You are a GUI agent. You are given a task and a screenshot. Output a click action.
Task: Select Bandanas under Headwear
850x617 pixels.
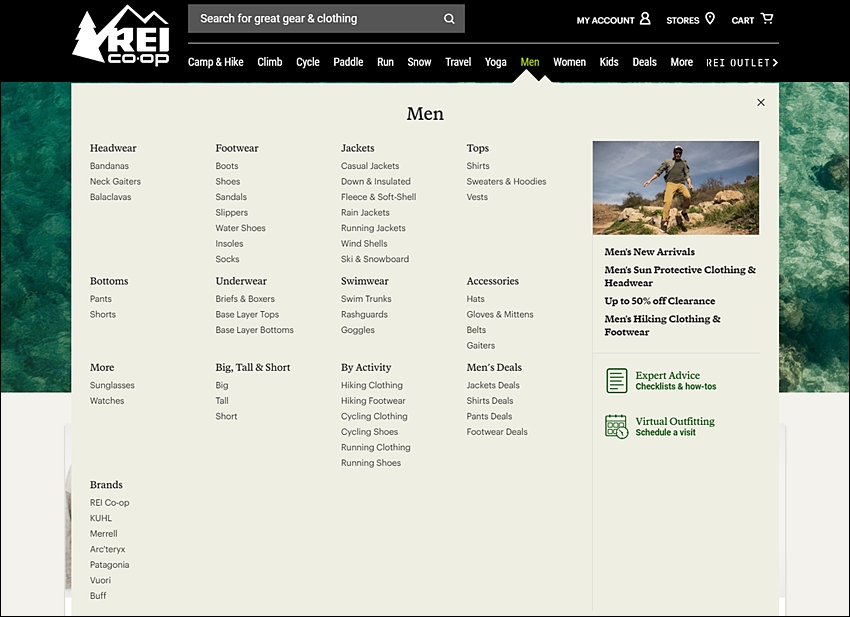click(109, 166)
